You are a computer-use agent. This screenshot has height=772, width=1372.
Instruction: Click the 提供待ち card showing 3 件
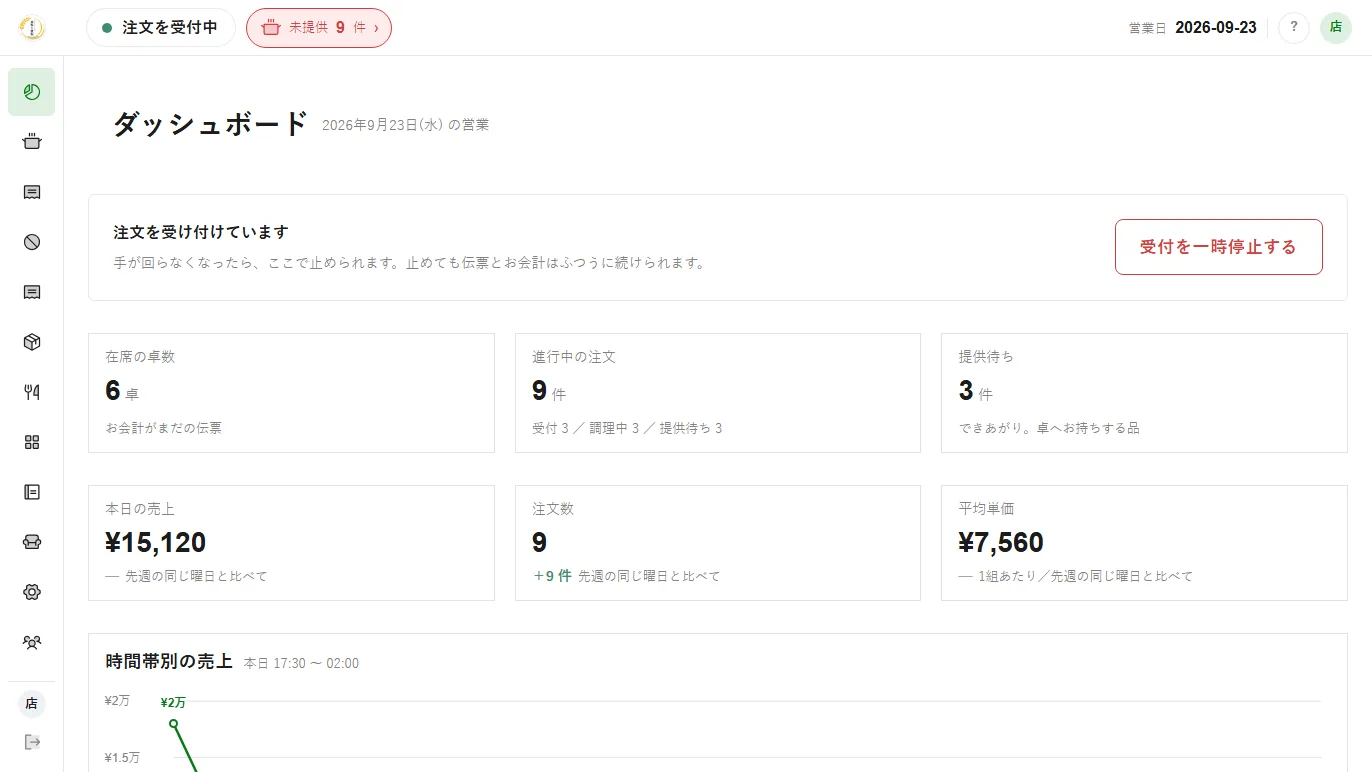click(1144, 393)
